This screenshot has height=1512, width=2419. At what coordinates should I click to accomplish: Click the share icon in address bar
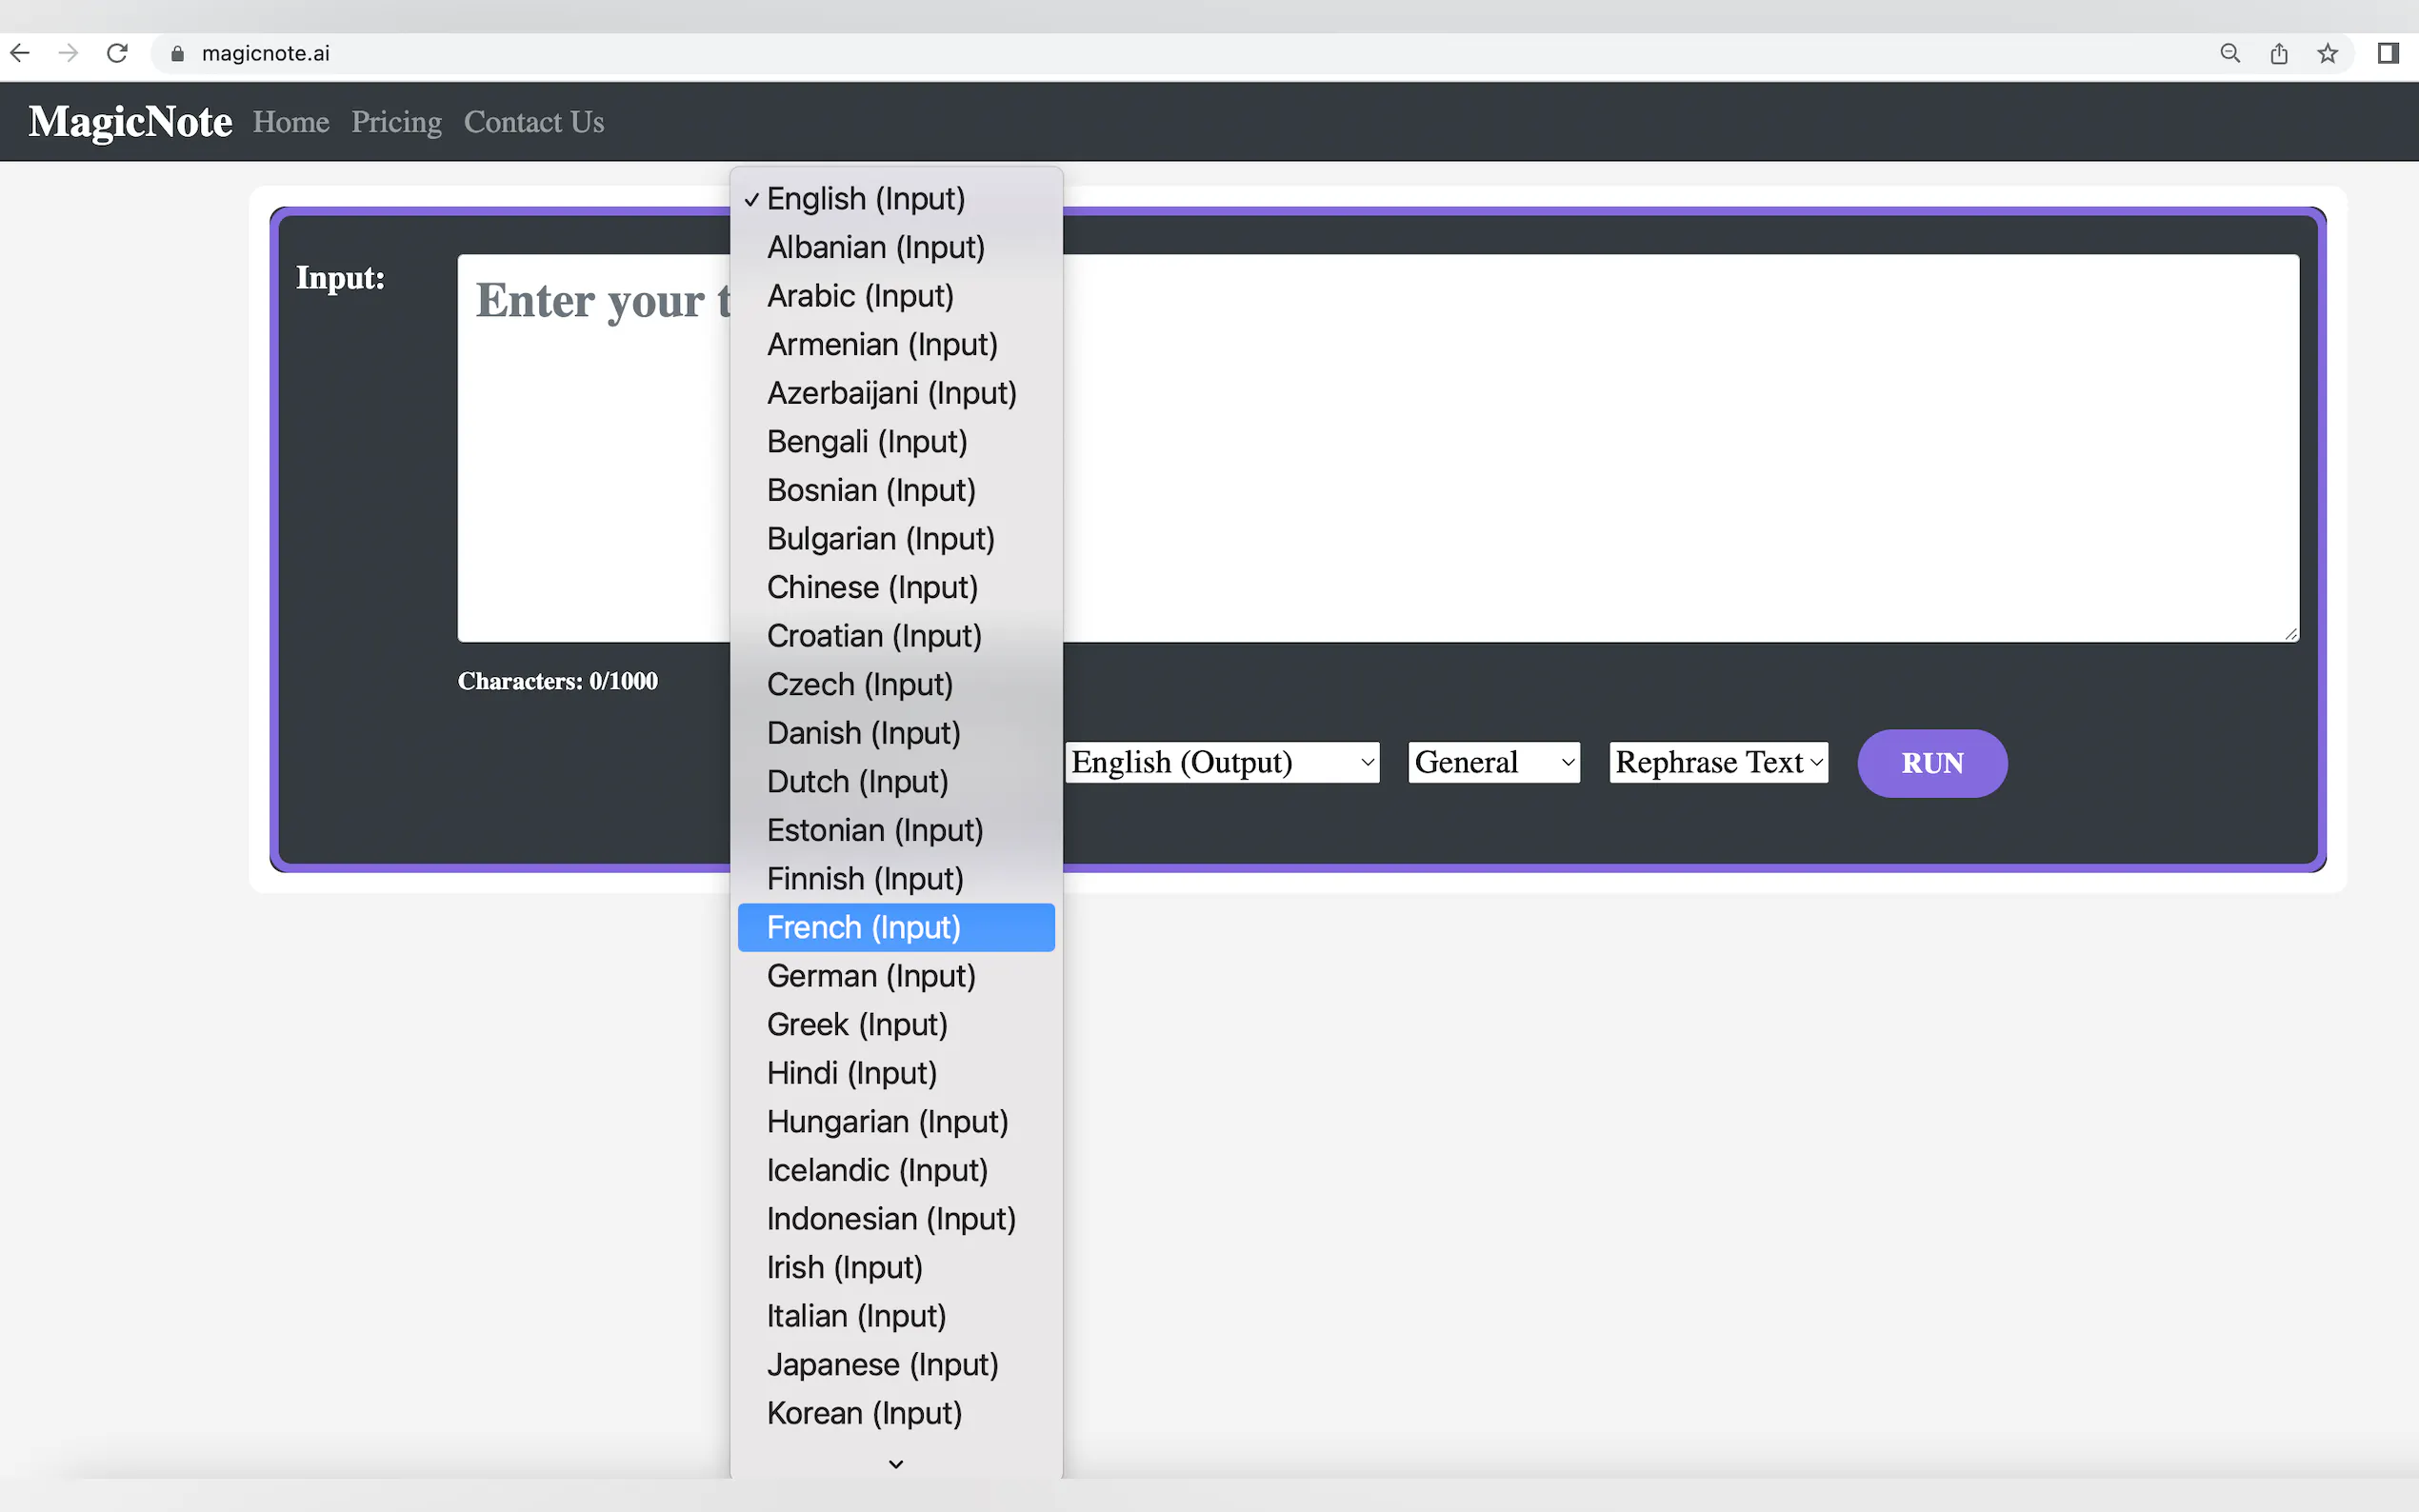(2278, 53)
